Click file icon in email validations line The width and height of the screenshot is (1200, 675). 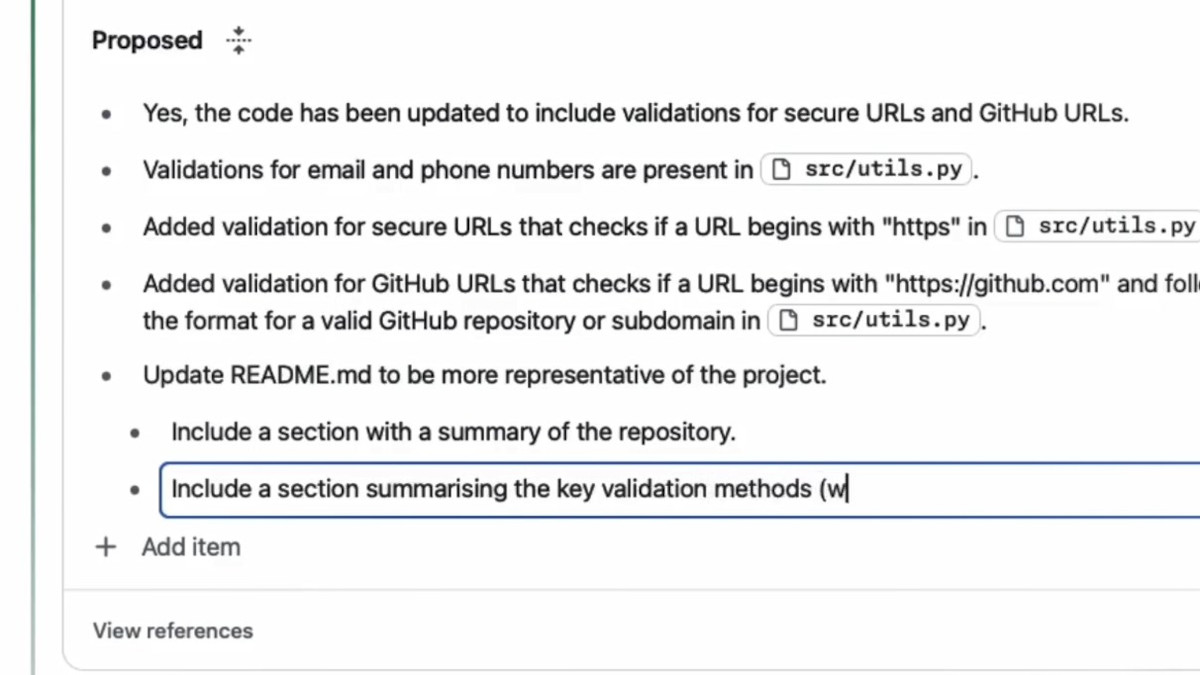783,170
